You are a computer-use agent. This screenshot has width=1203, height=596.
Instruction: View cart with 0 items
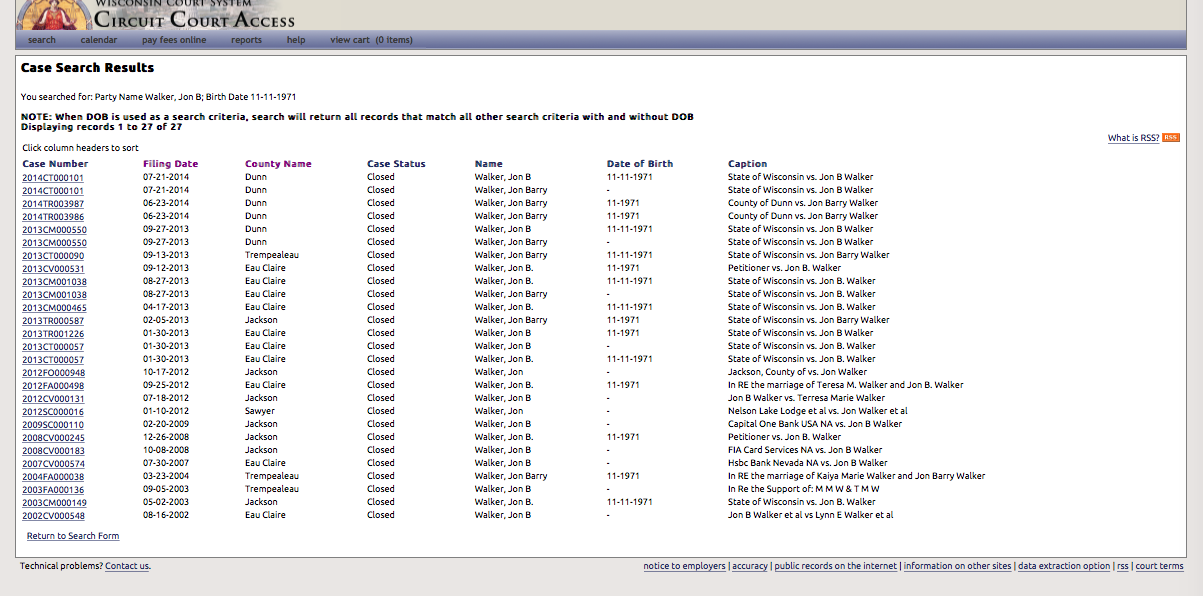point(371,40)
